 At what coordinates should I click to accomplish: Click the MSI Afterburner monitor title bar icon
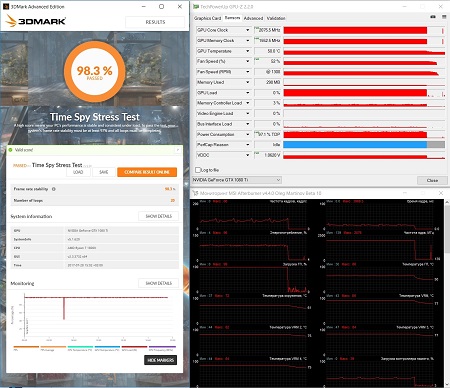(x=195, y=193)
